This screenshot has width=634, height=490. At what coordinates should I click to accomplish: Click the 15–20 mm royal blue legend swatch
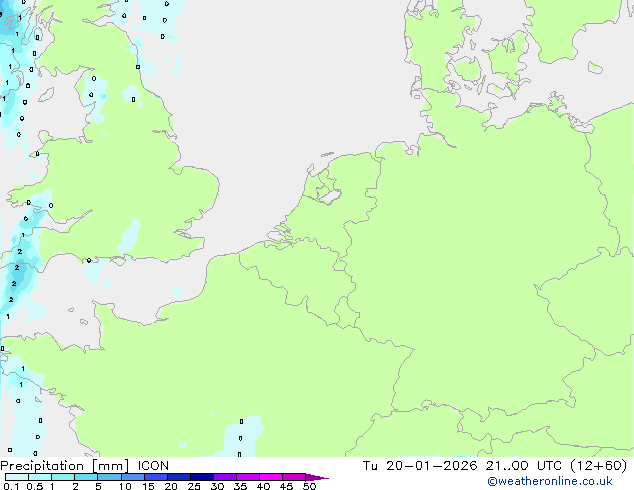[155, 477]
